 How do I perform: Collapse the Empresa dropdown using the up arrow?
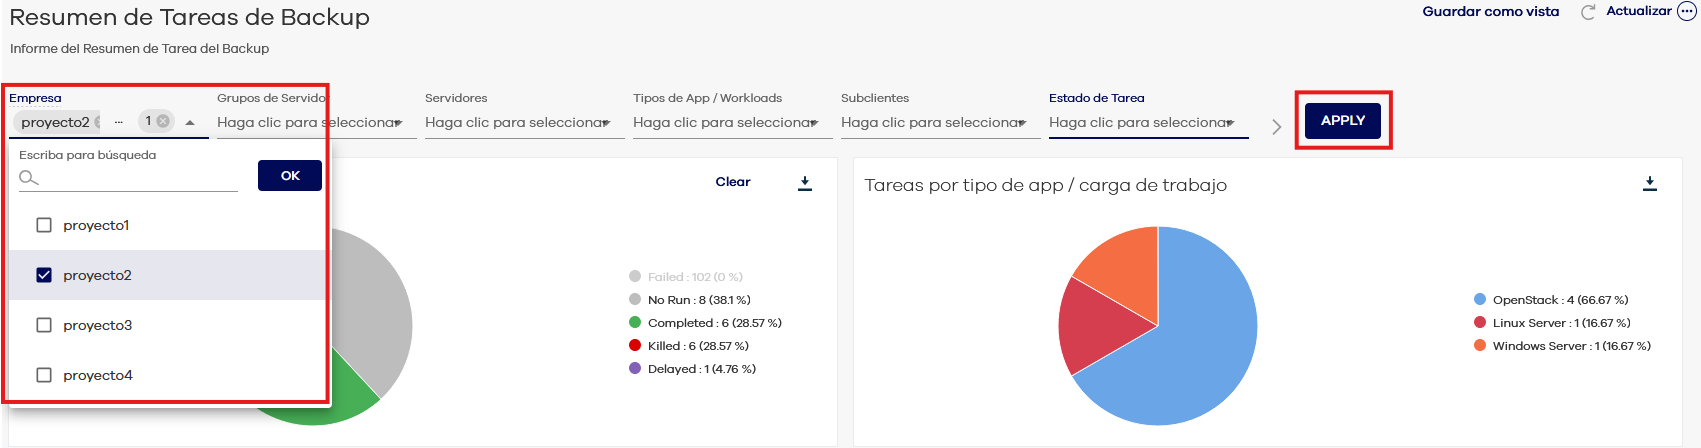190,122
